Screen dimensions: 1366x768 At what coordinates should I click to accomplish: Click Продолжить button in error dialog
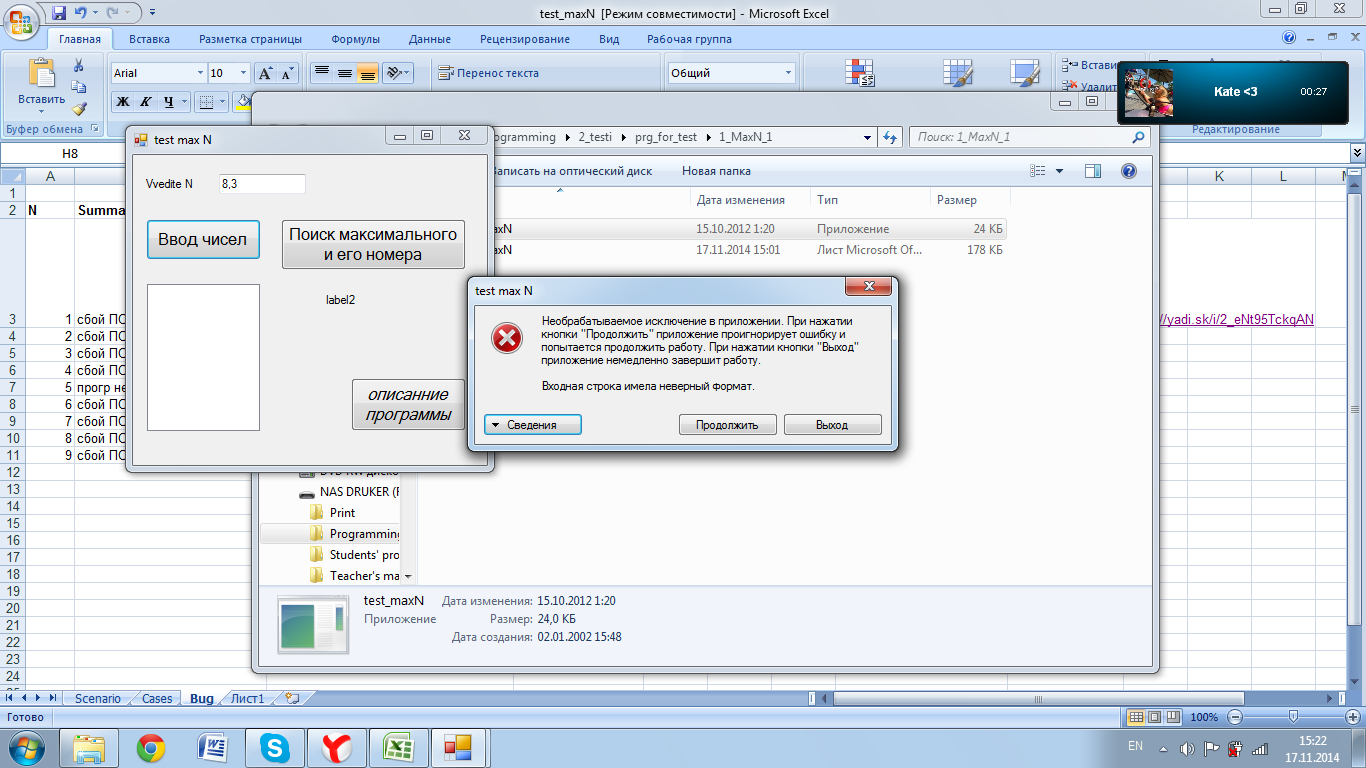point(727,425)
